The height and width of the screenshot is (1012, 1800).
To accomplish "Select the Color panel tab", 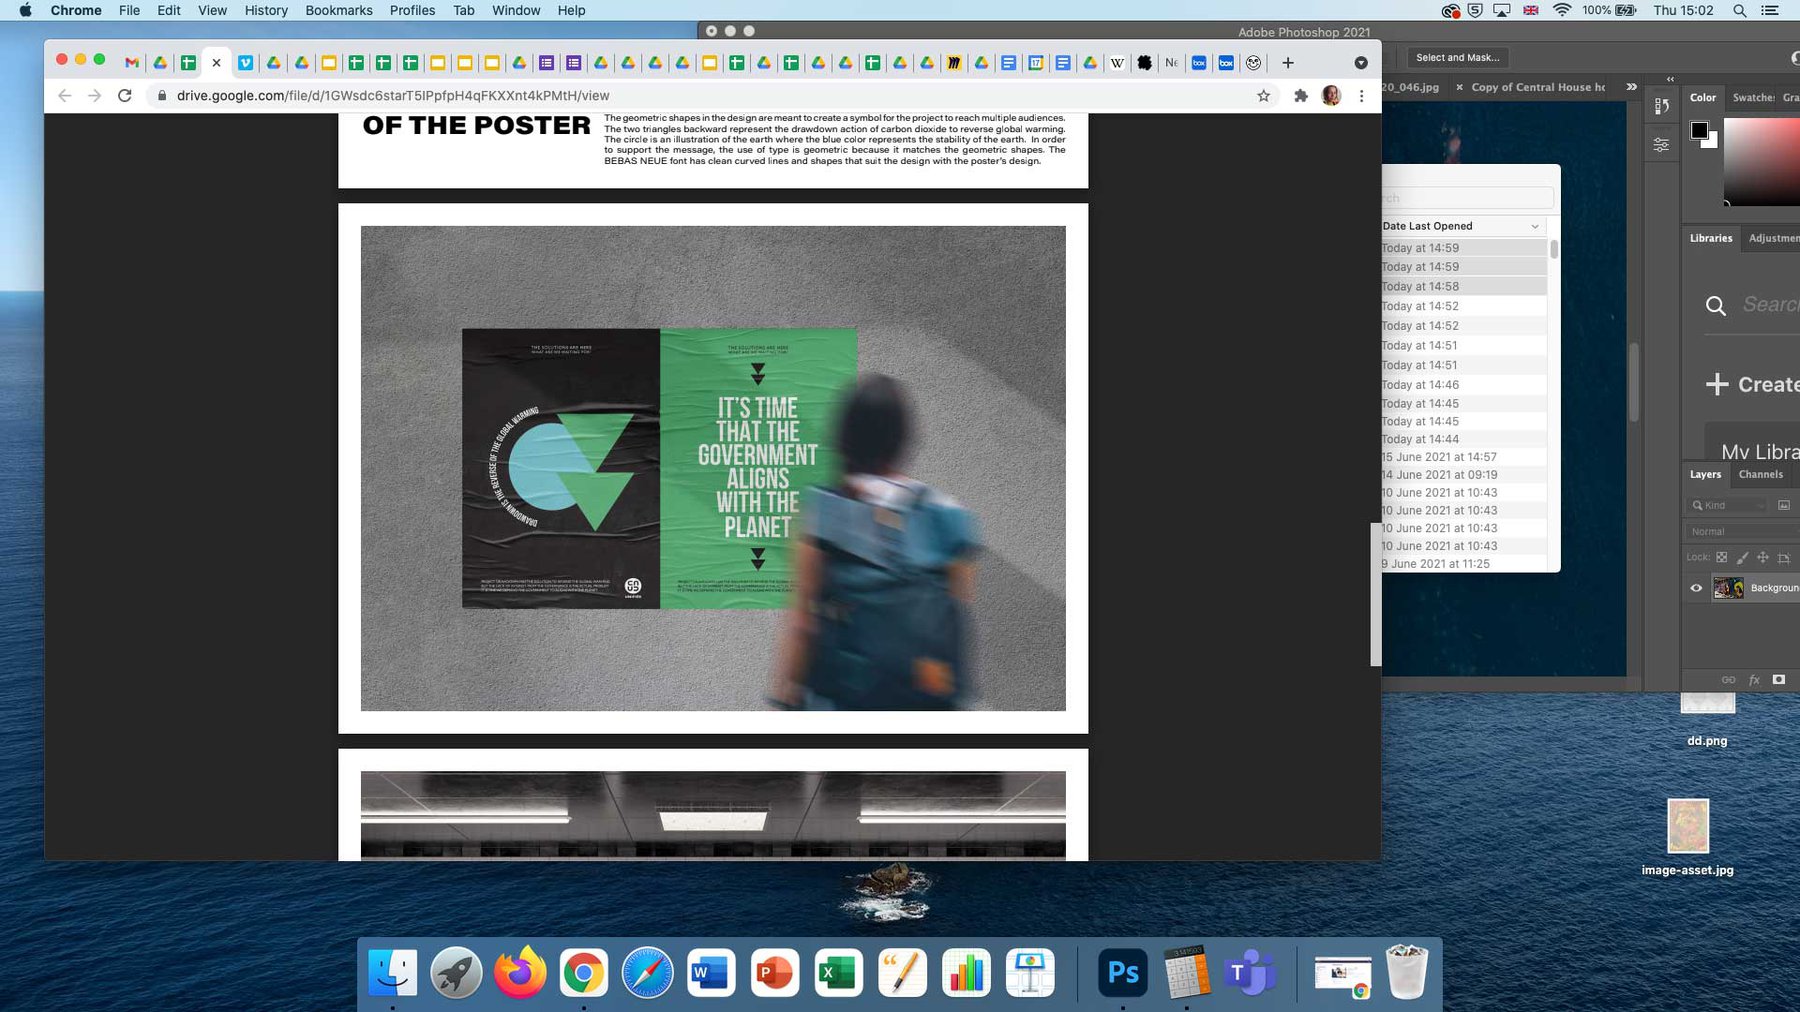I will tap(1703, 97).
